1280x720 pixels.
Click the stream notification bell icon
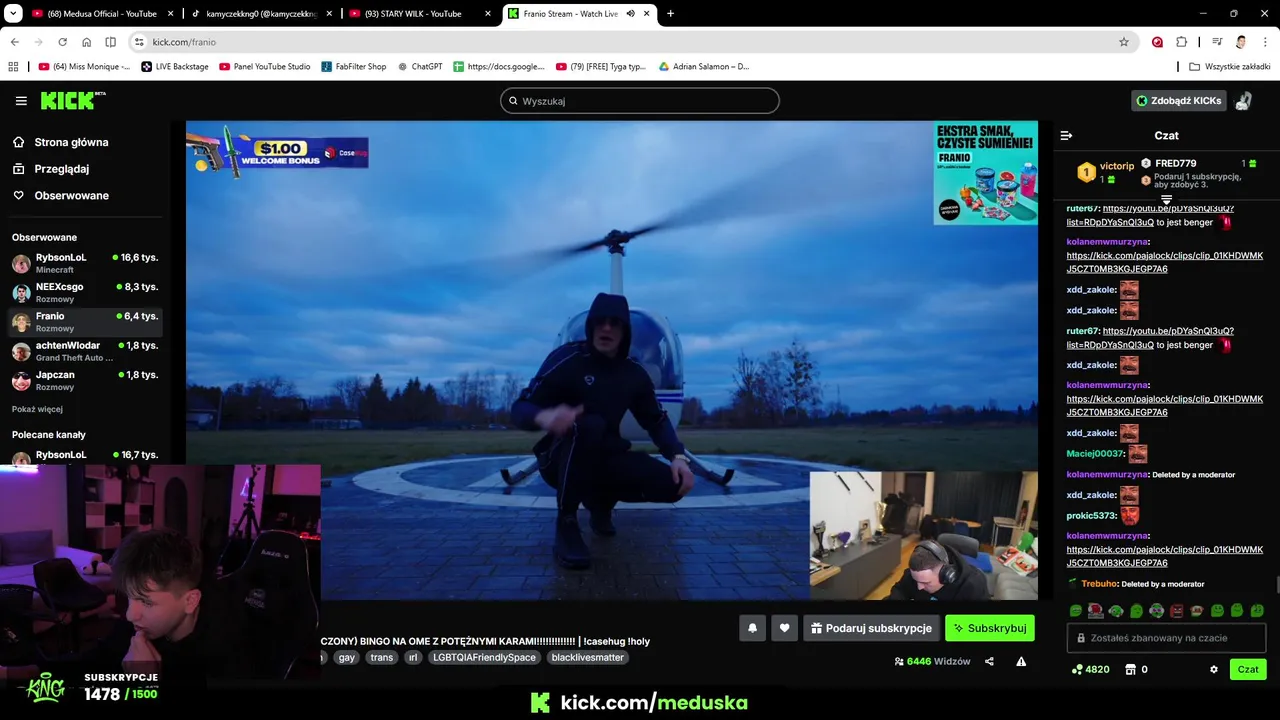click(x=752, y=628)
